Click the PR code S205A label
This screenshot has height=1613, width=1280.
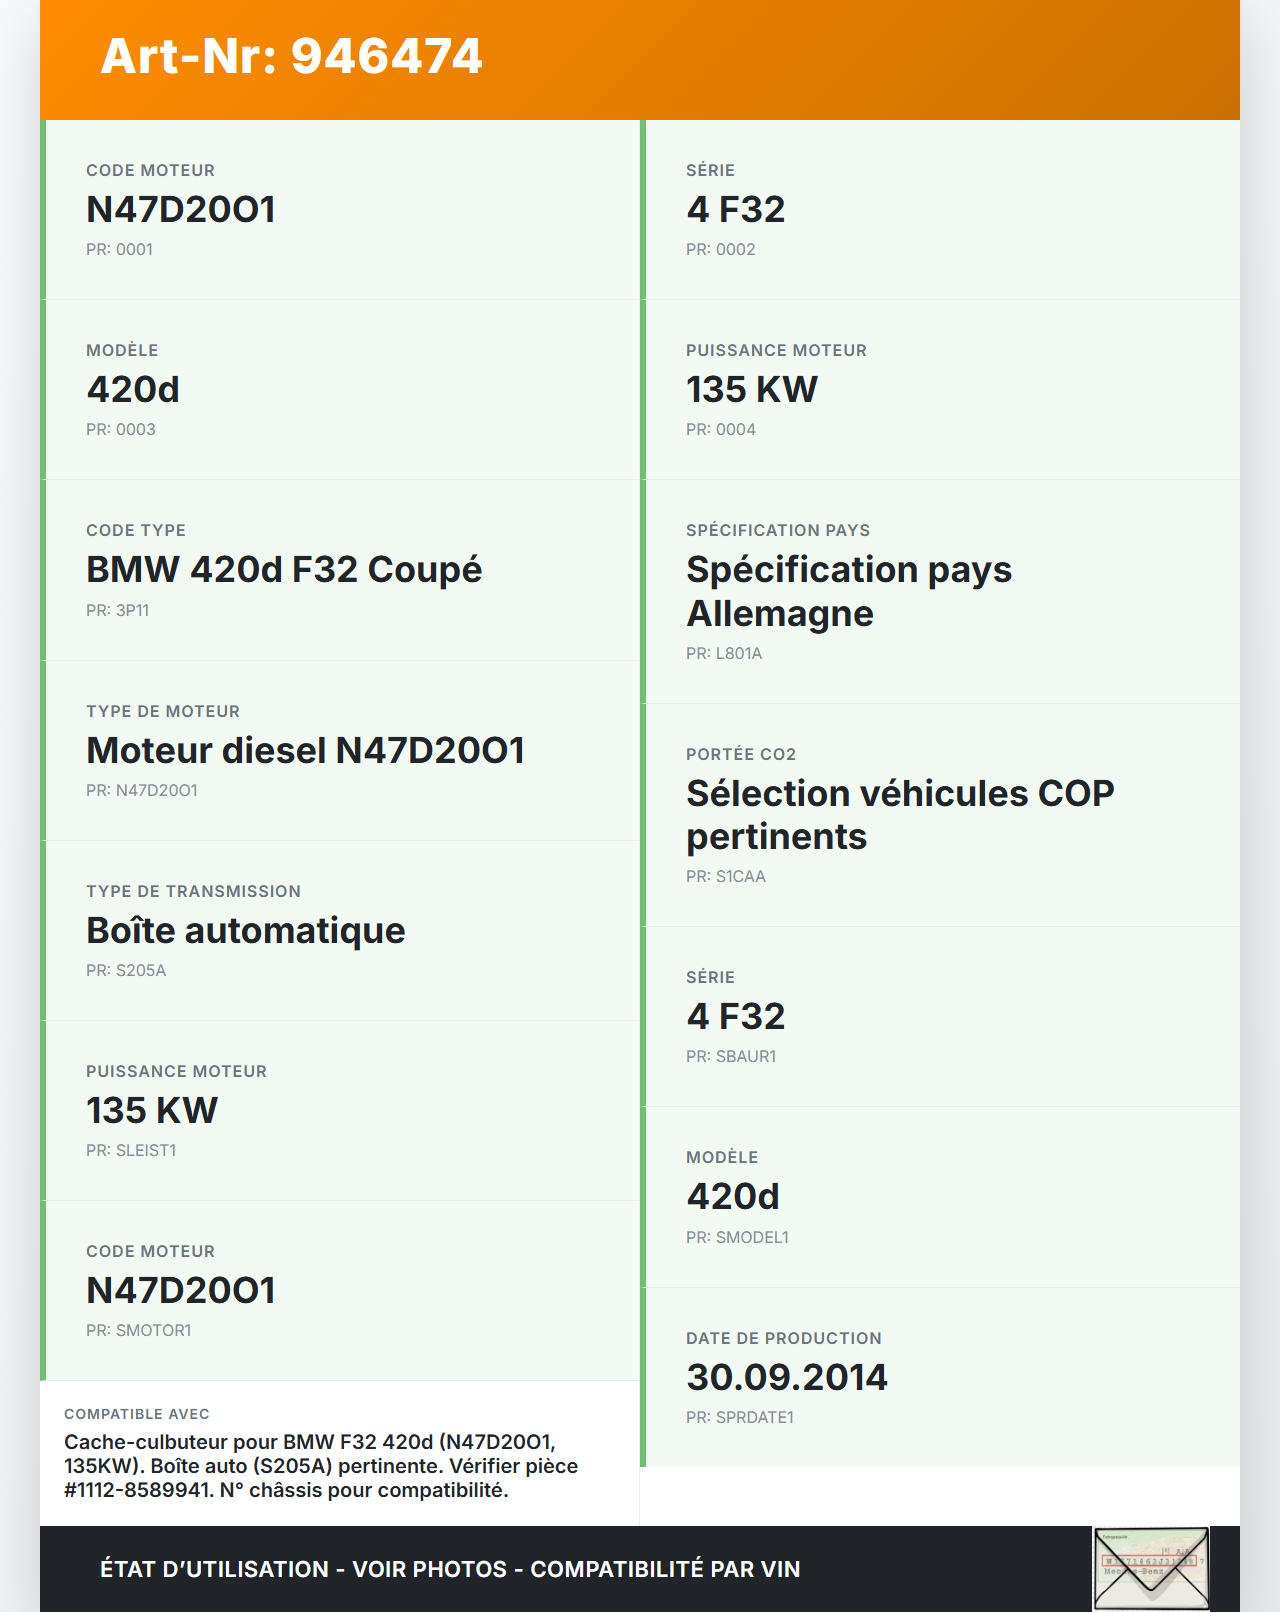tap(126, 970)
